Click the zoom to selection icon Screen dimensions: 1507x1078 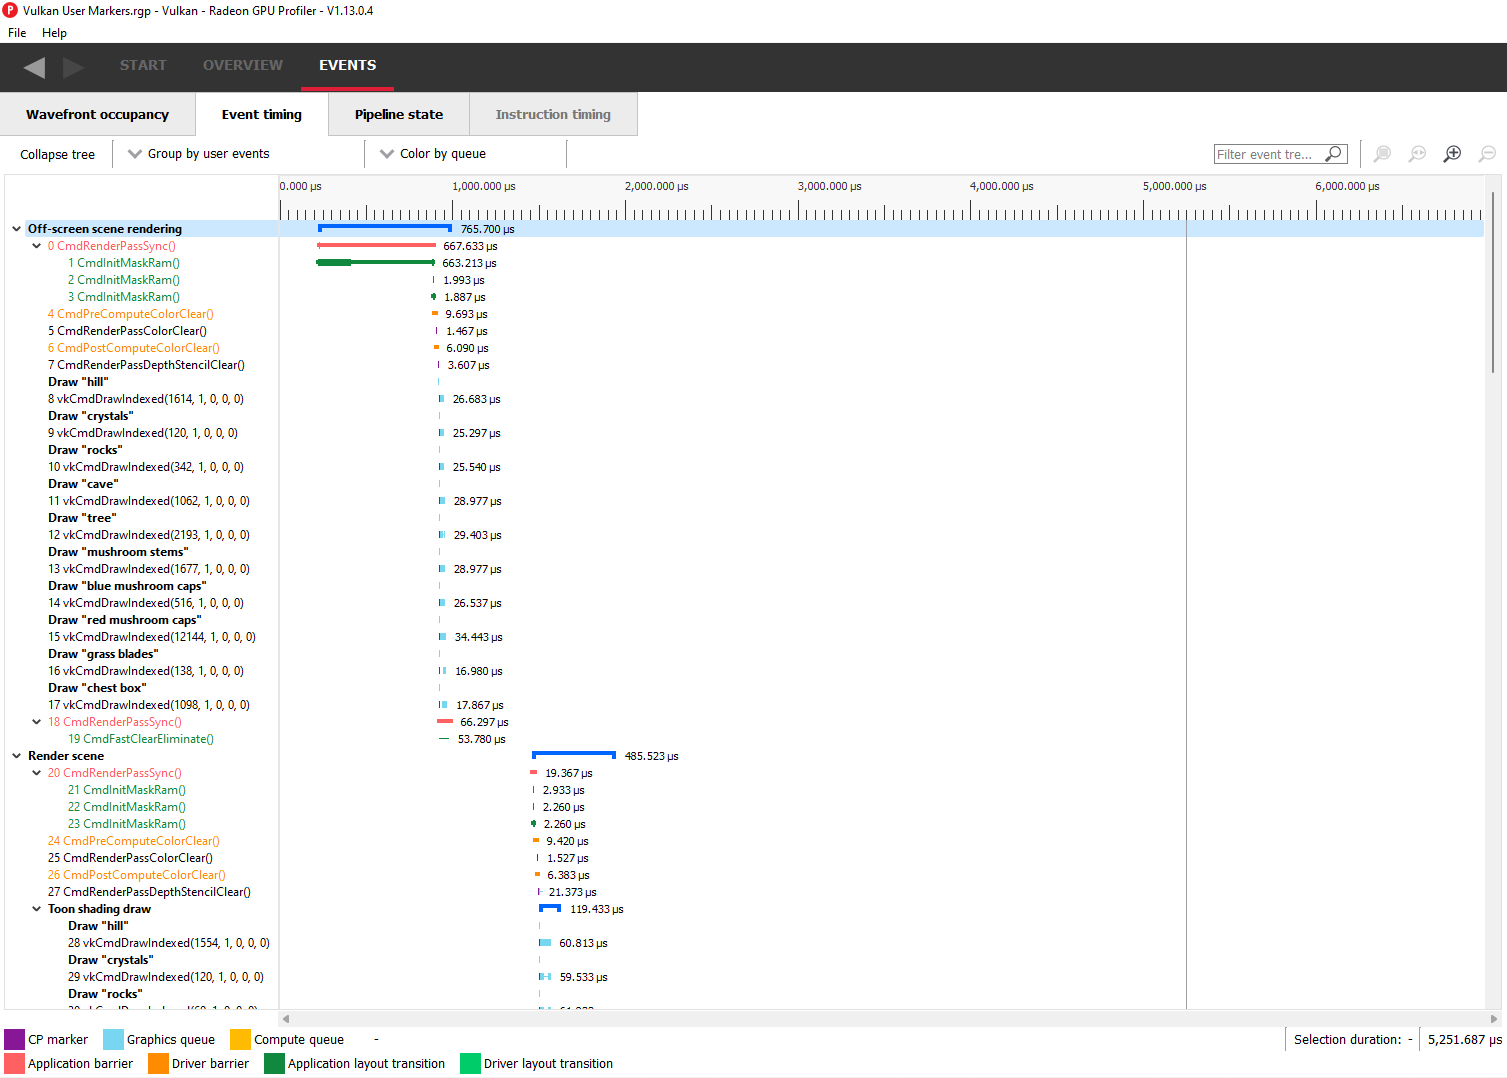click(x=1382, y=154)
